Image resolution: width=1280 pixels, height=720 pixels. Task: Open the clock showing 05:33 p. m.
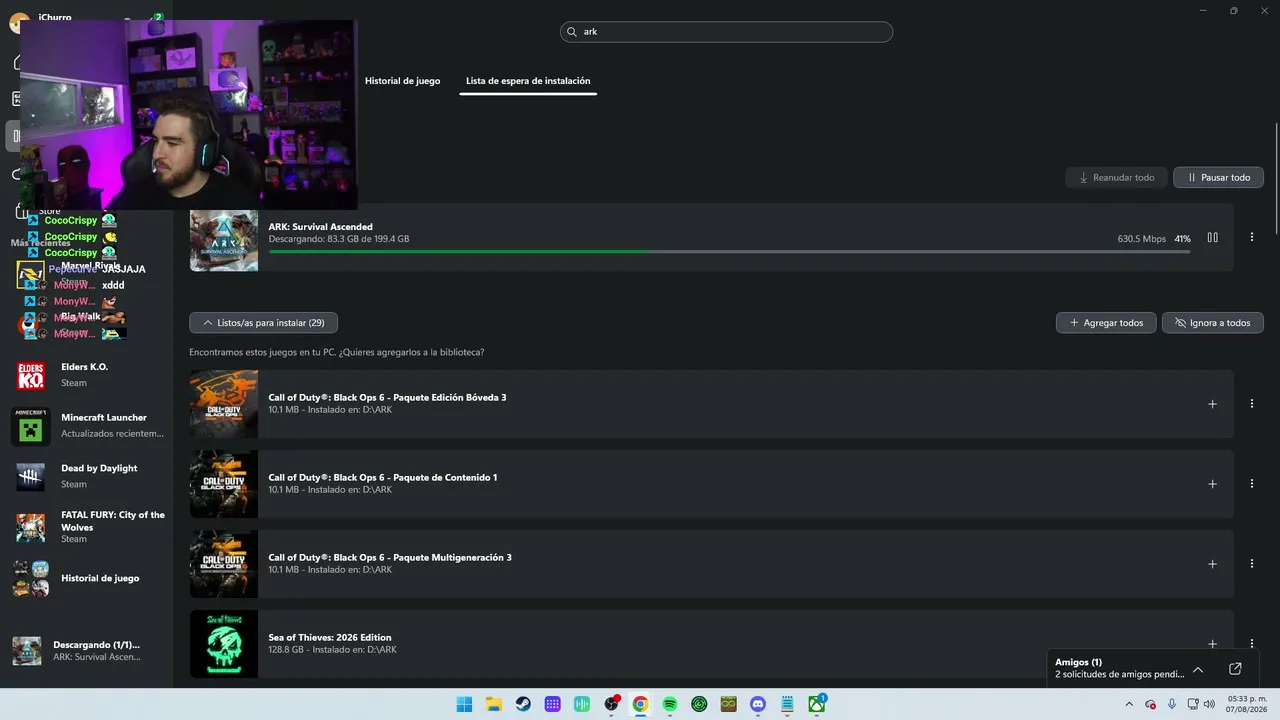(x=1245, y=704)
